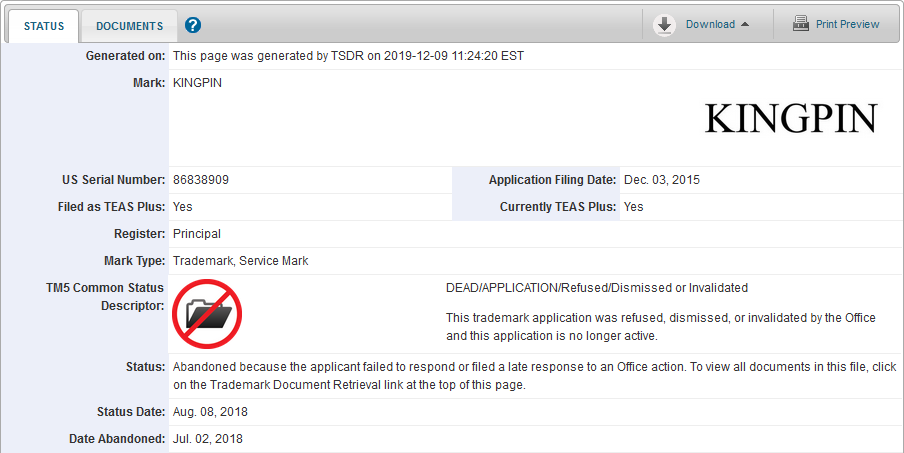904x453 pixels.
Task: Click the refused or invalidated explanation sentence
Action: 661,327
